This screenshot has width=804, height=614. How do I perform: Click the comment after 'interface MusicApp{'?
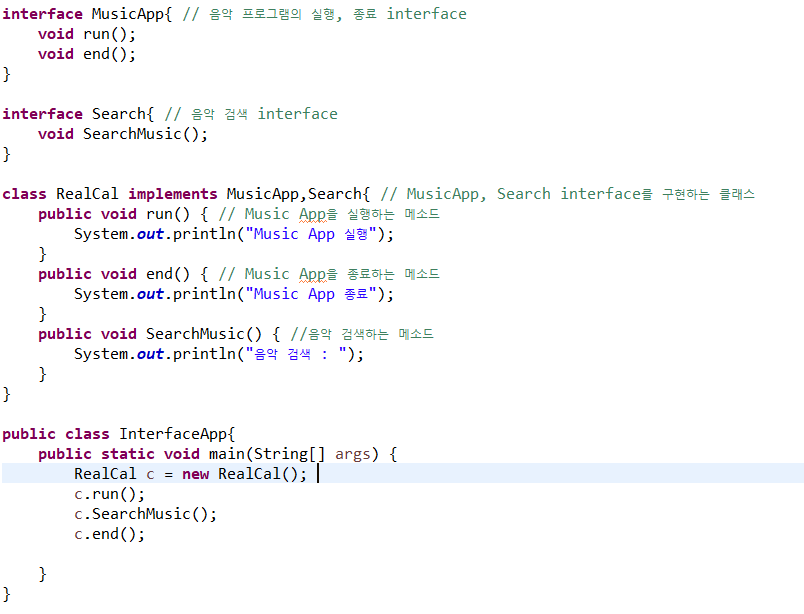pyautogui.click(x=325, y=14)
